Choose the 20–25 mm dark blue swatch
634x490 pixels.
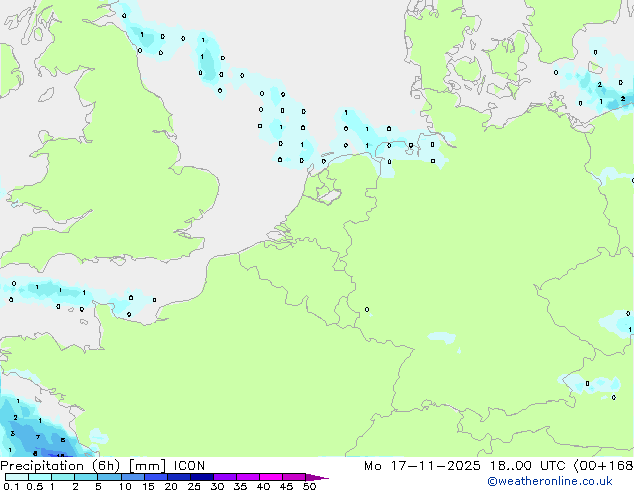click(178, 477)
